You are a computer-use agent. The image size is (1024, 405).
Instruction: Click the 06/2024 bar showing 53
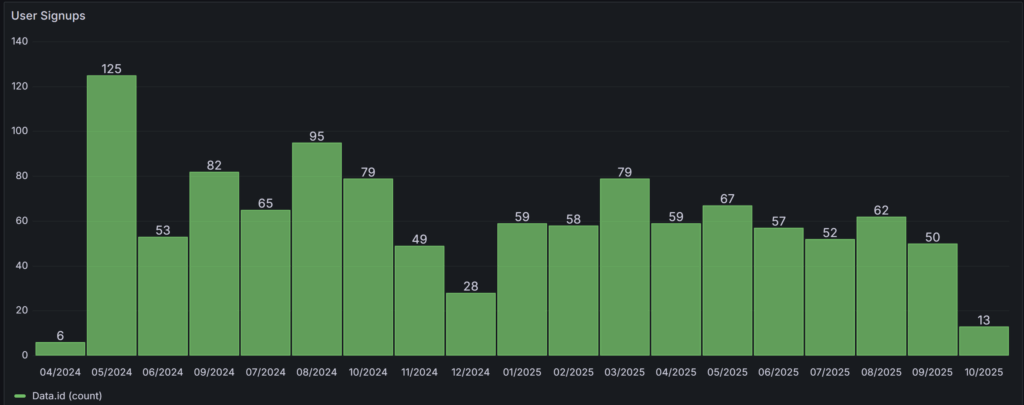click(163, 296)
